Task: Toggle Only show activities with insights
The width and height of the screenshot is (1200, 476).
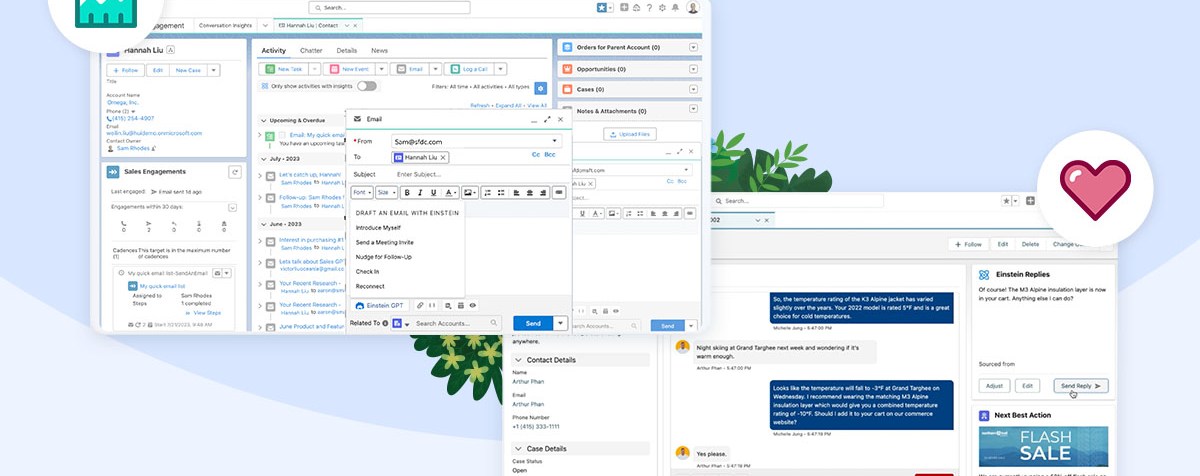Action: pos(367,86)
